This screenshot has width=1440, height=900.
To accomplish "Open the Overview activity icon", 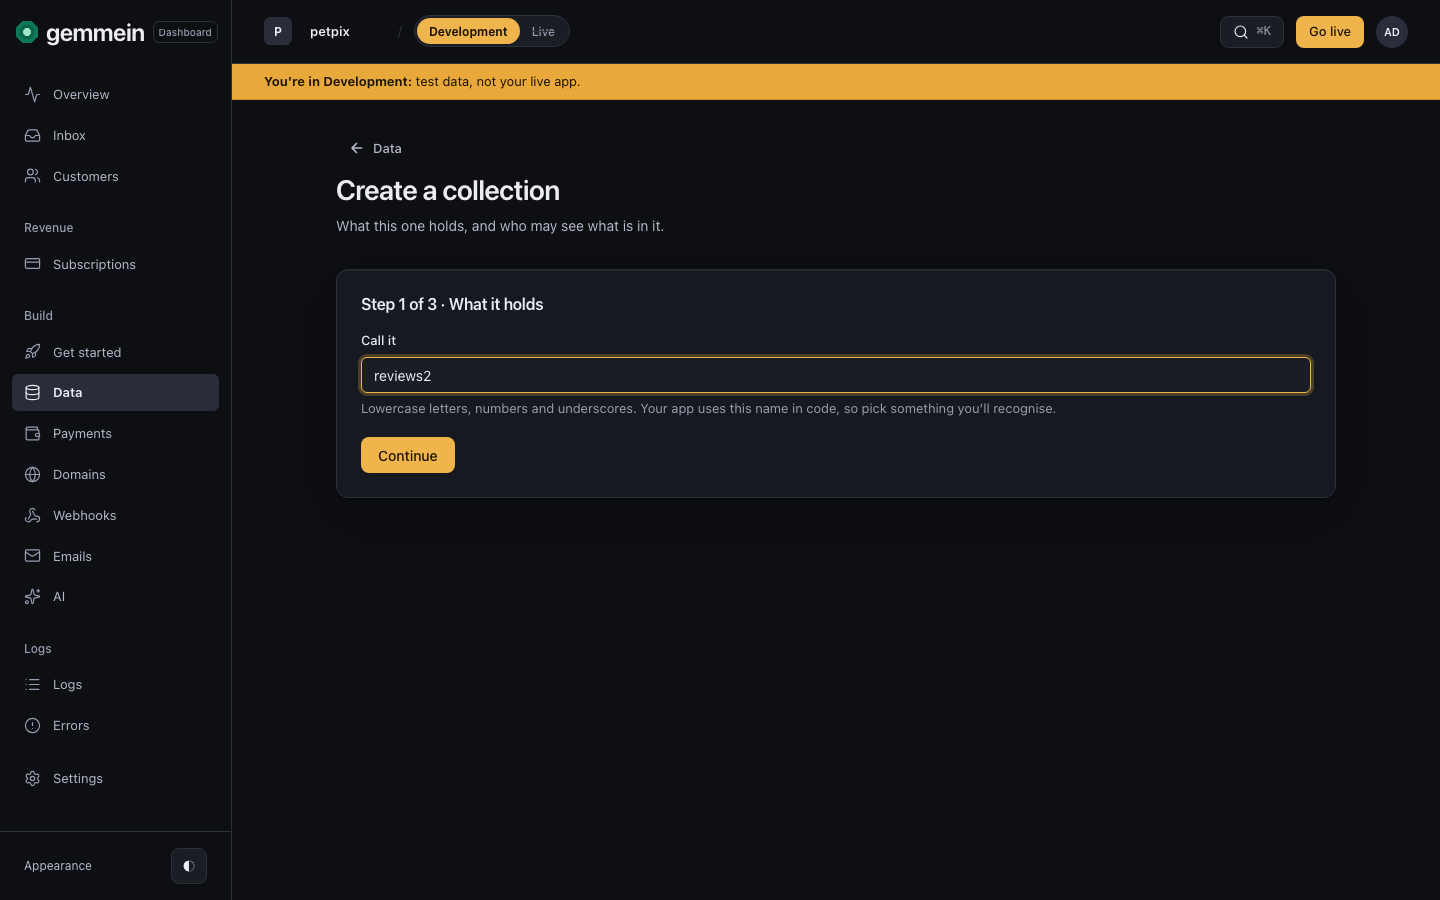I will [x=33, y=94].
